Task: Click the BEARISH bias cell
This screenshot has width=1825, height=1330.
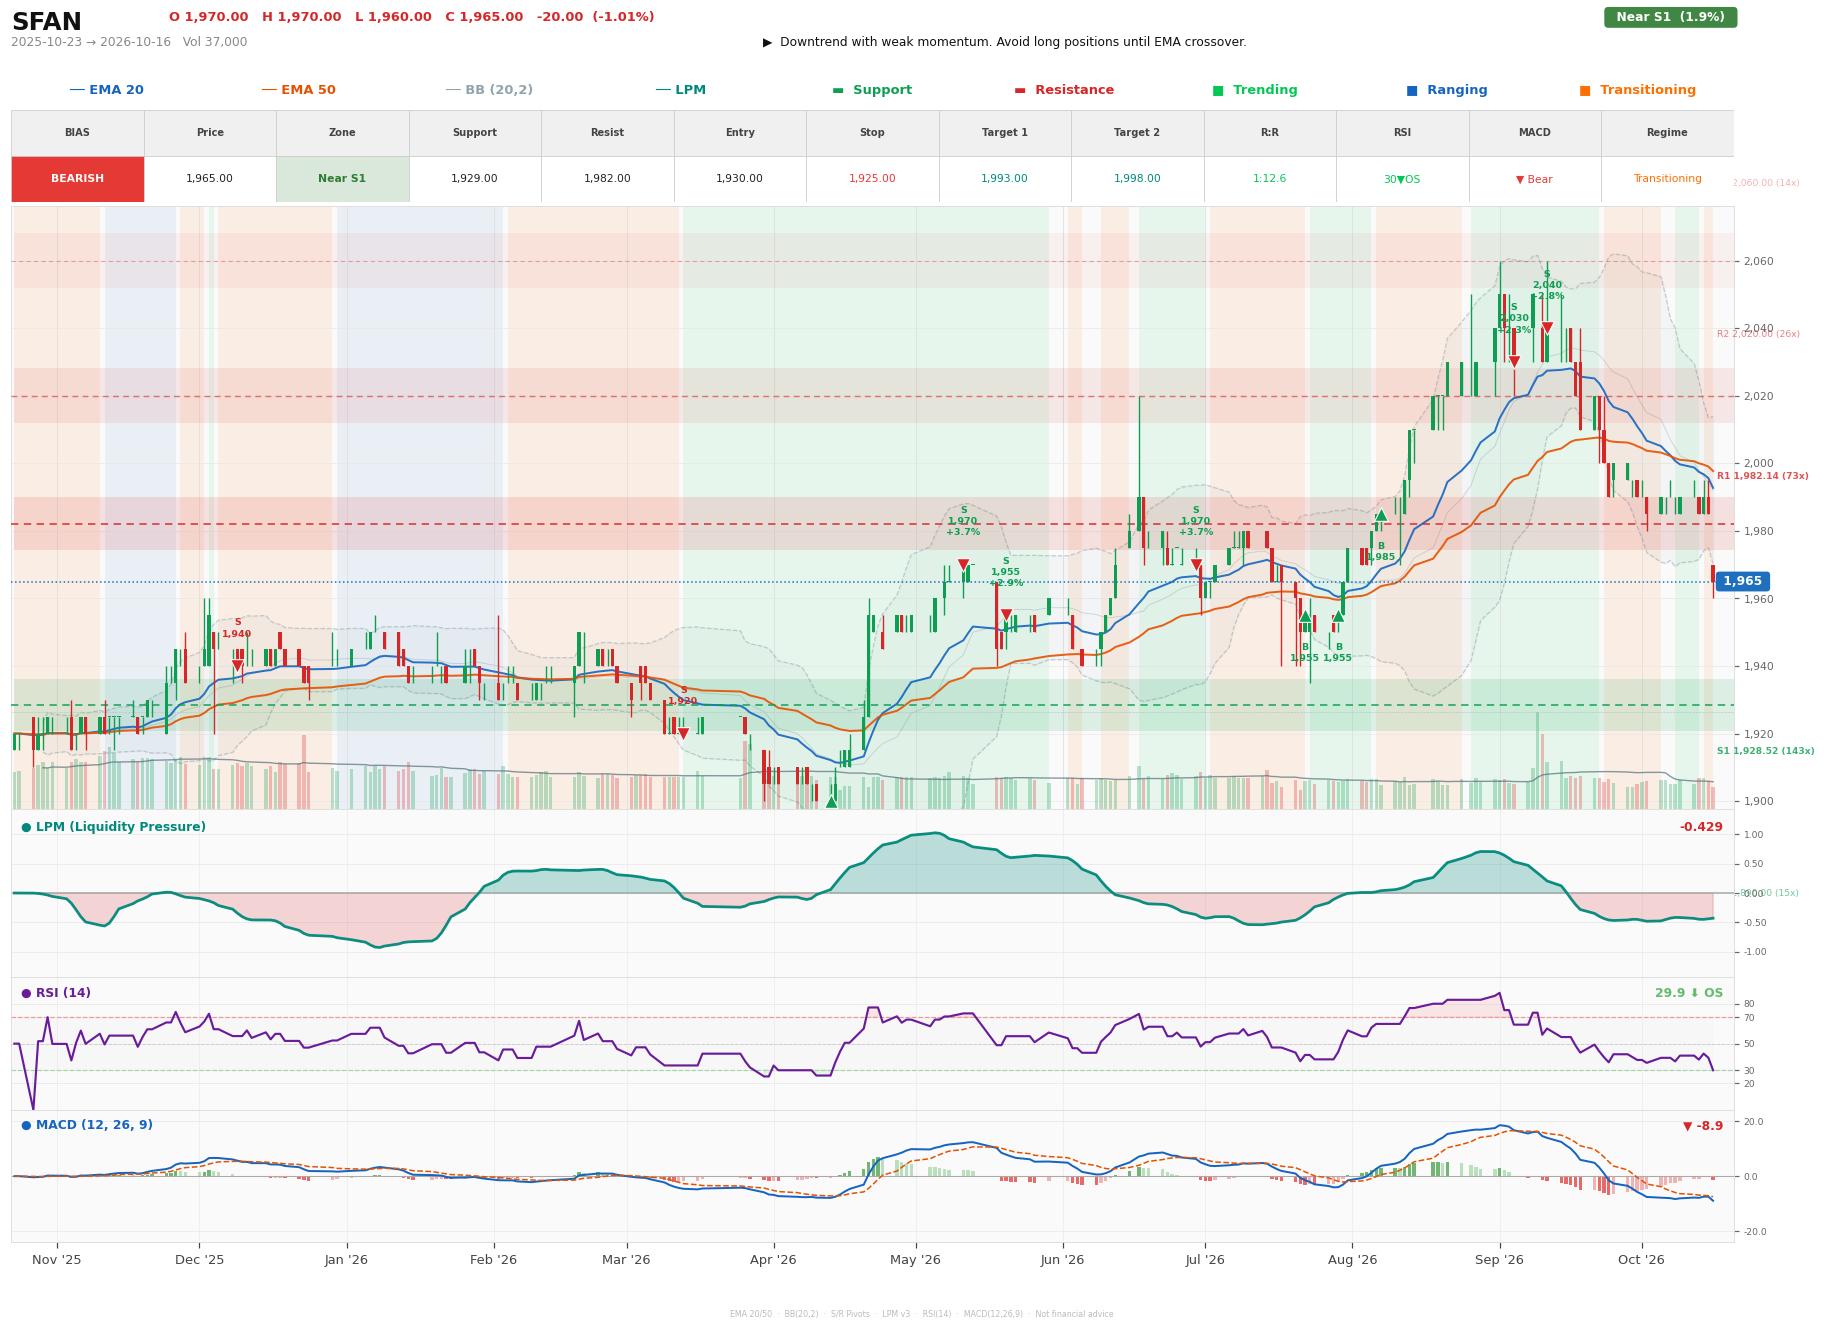Action: coord(78,179)
